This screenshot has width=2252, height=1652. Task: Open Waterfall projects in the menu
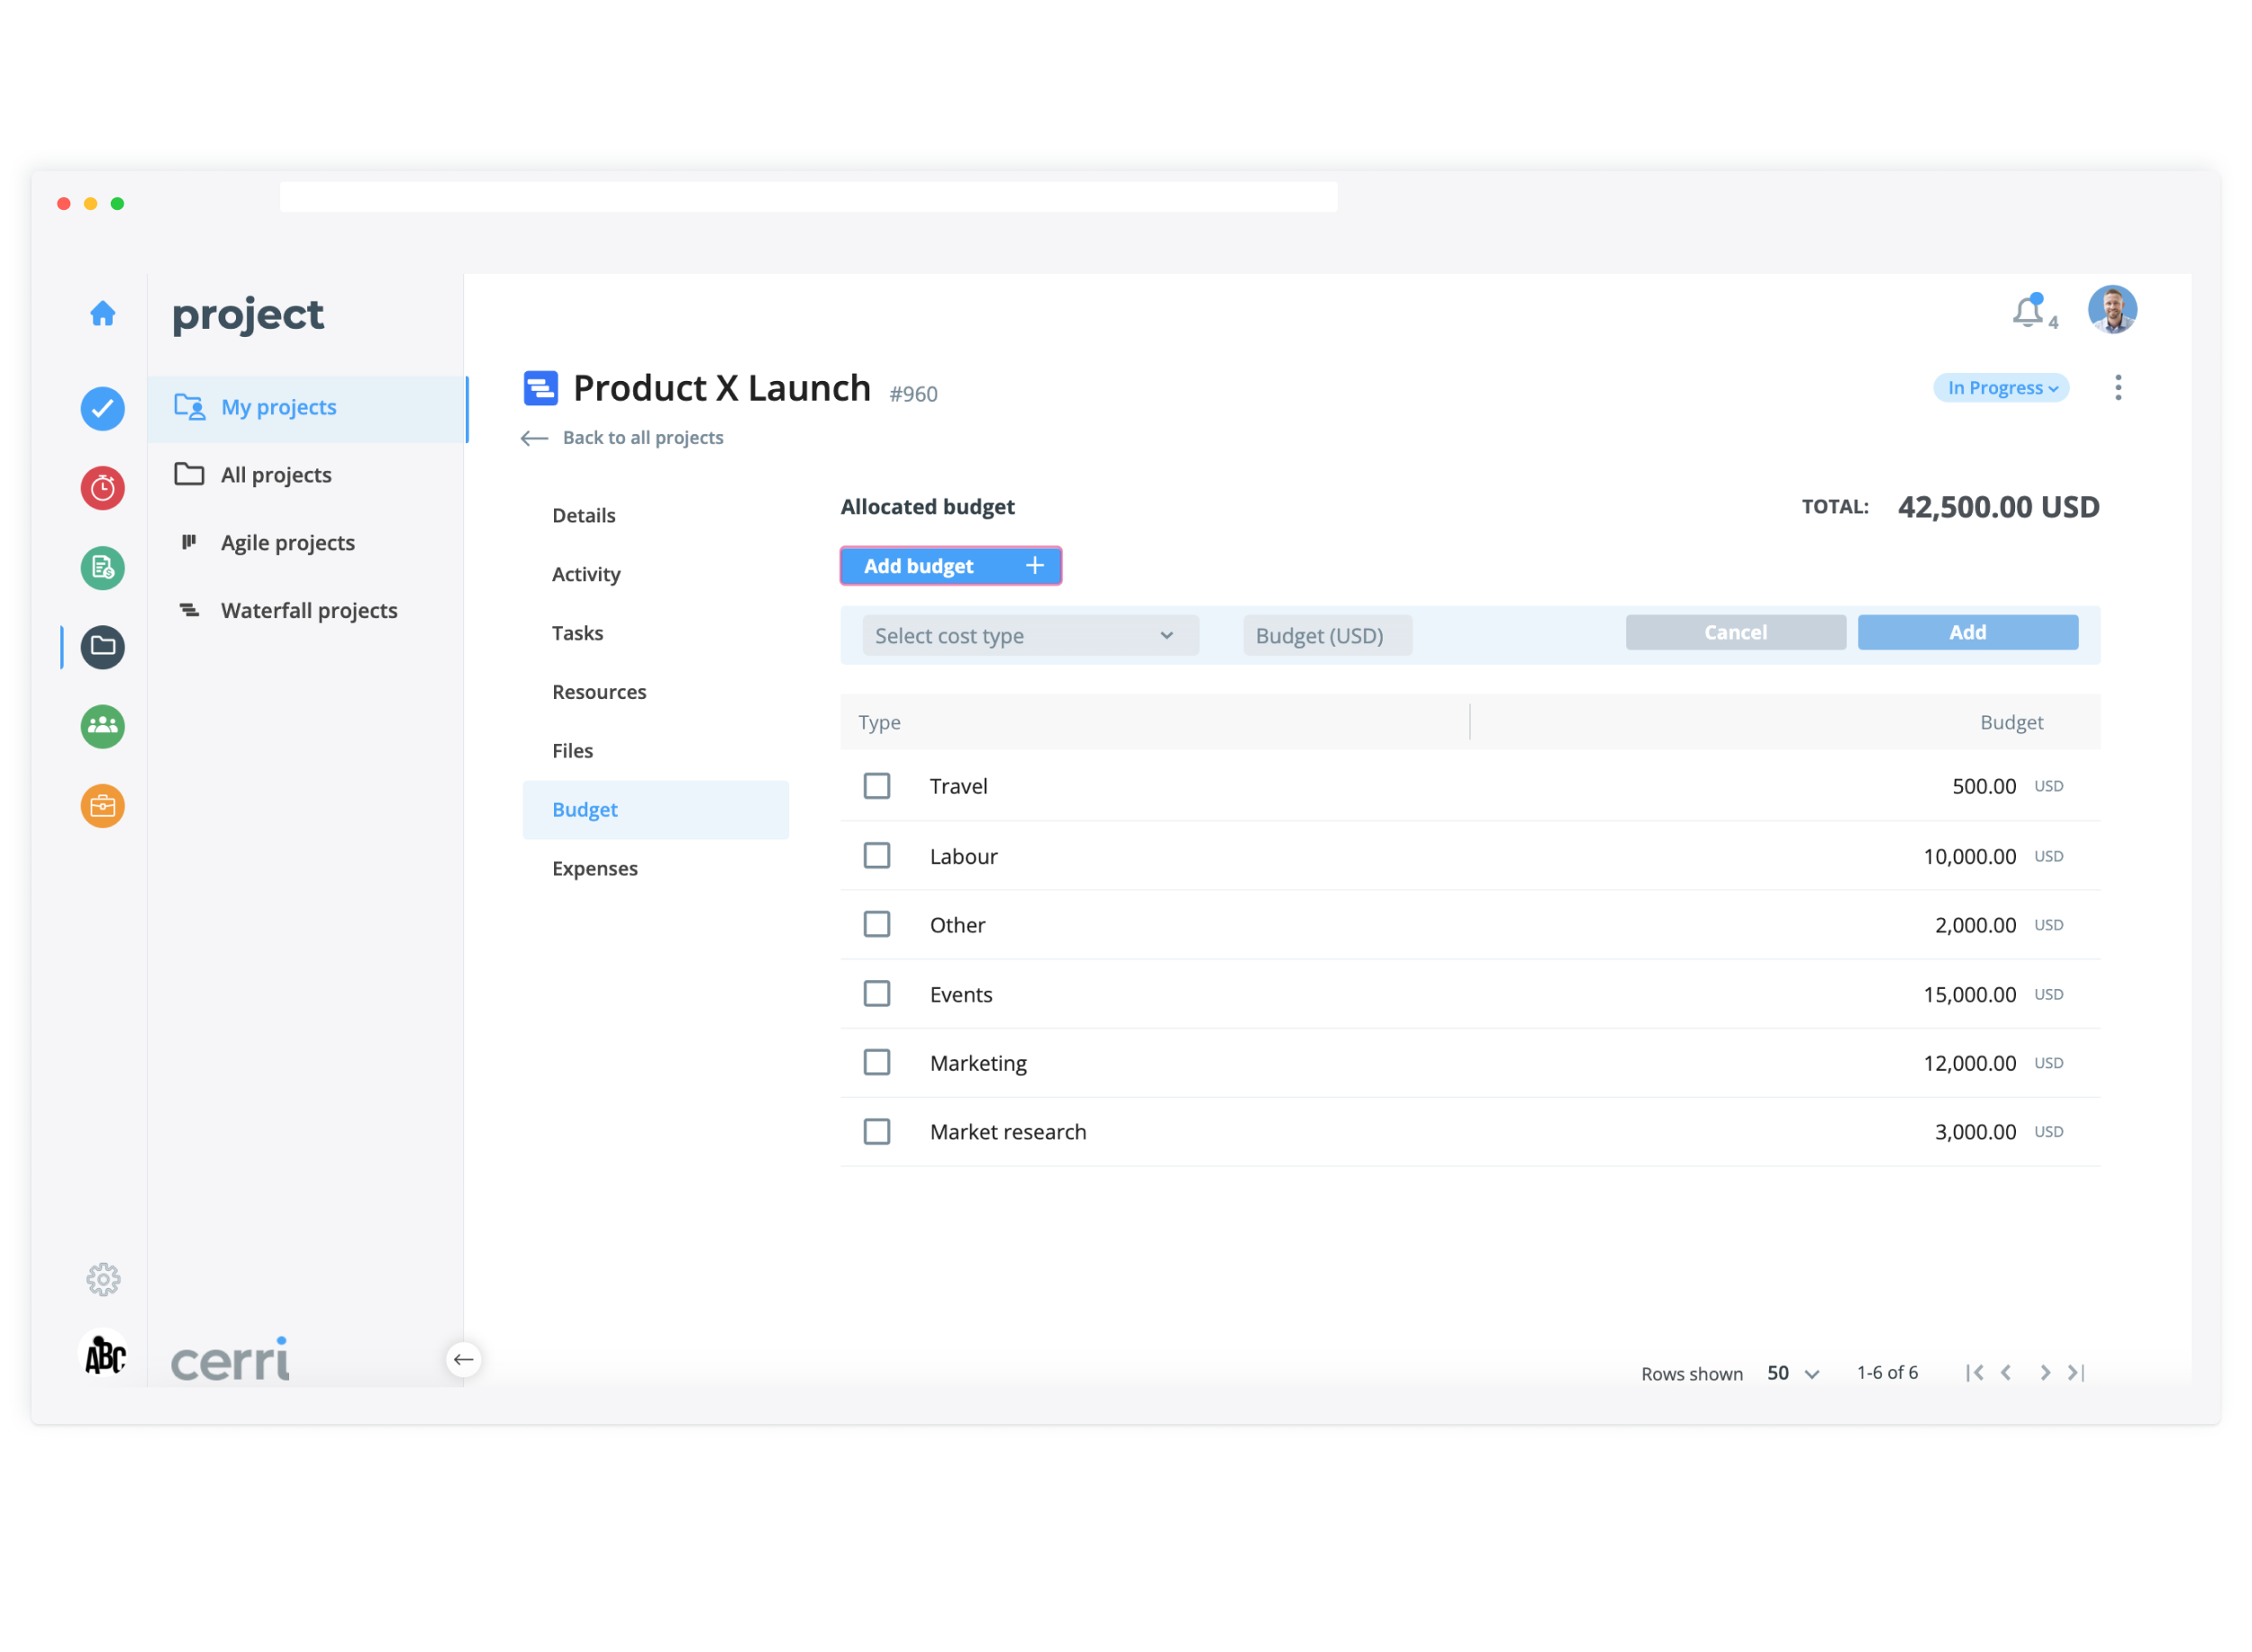pyautogui.click(x=309, y=610)
